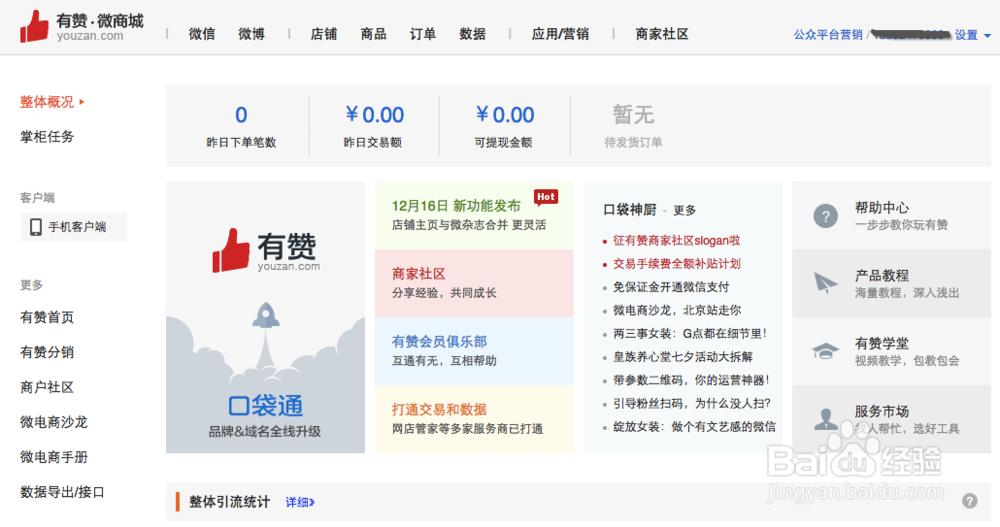Go to 有赞分销 sidebar link

click(x=47, y=352)
